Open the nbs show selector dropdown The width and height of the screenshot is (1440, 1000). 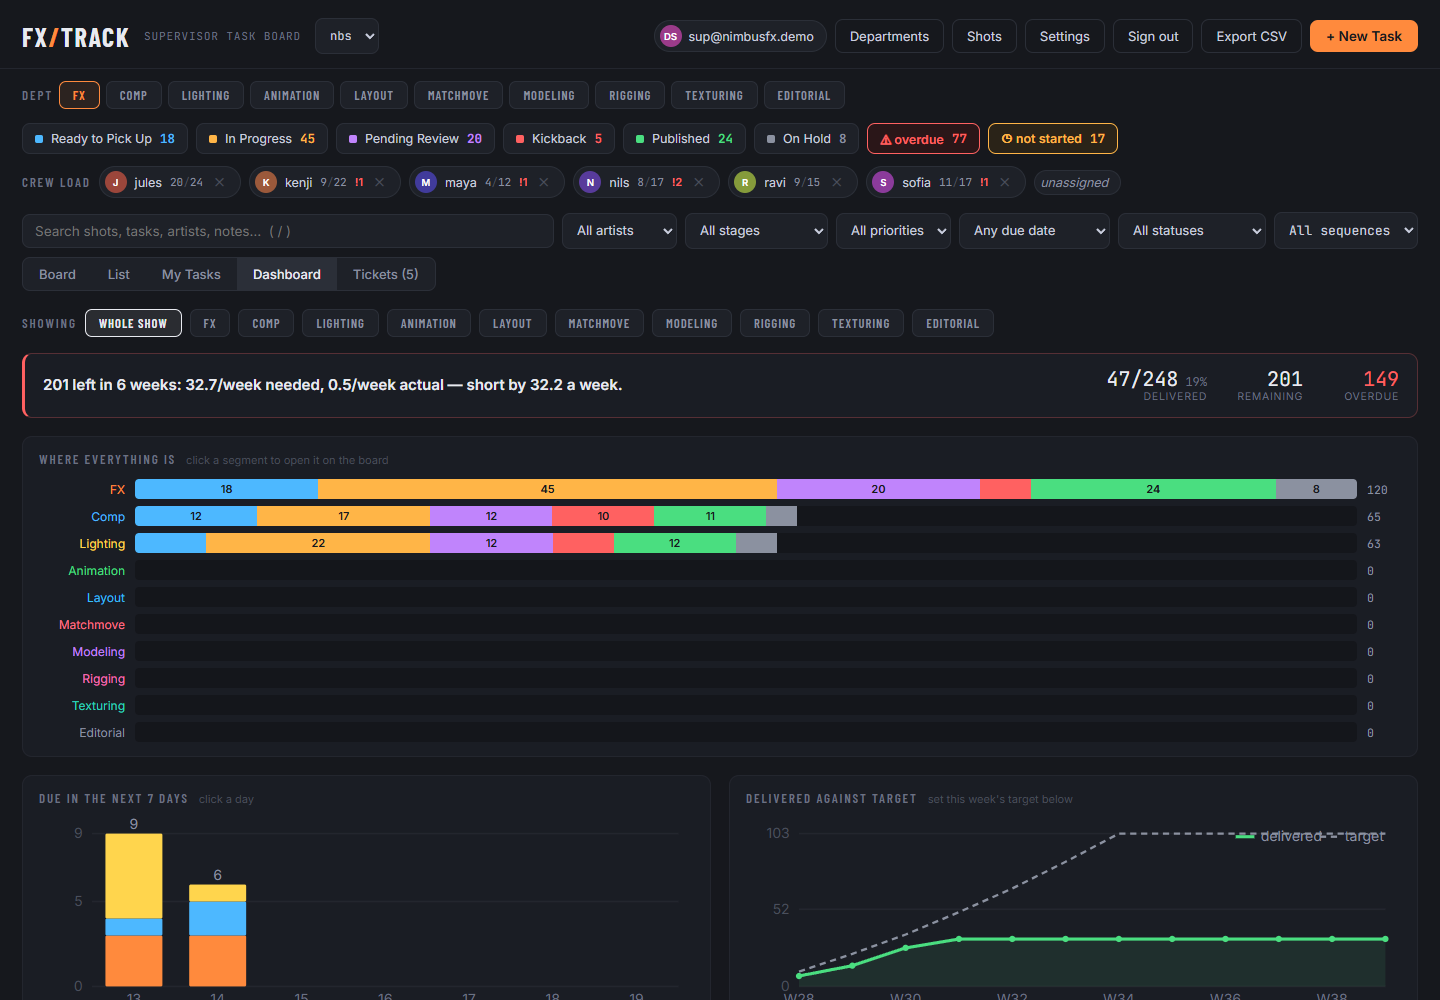[347, 36]
